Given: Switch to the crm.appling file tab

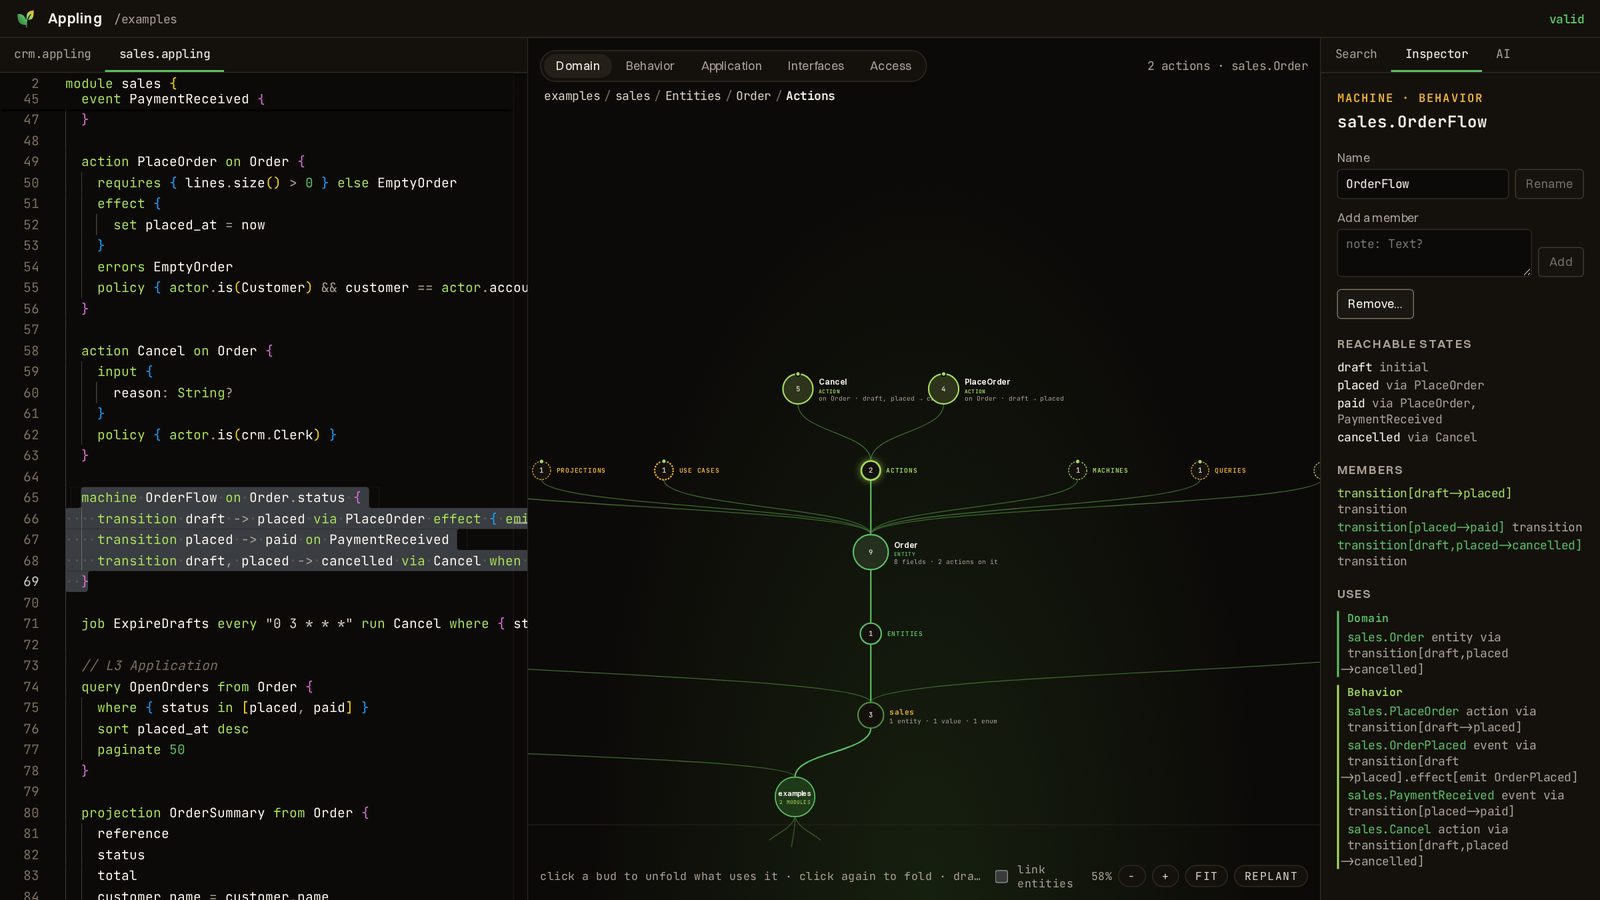Looking at the screenshot, I should click(52, 54).
